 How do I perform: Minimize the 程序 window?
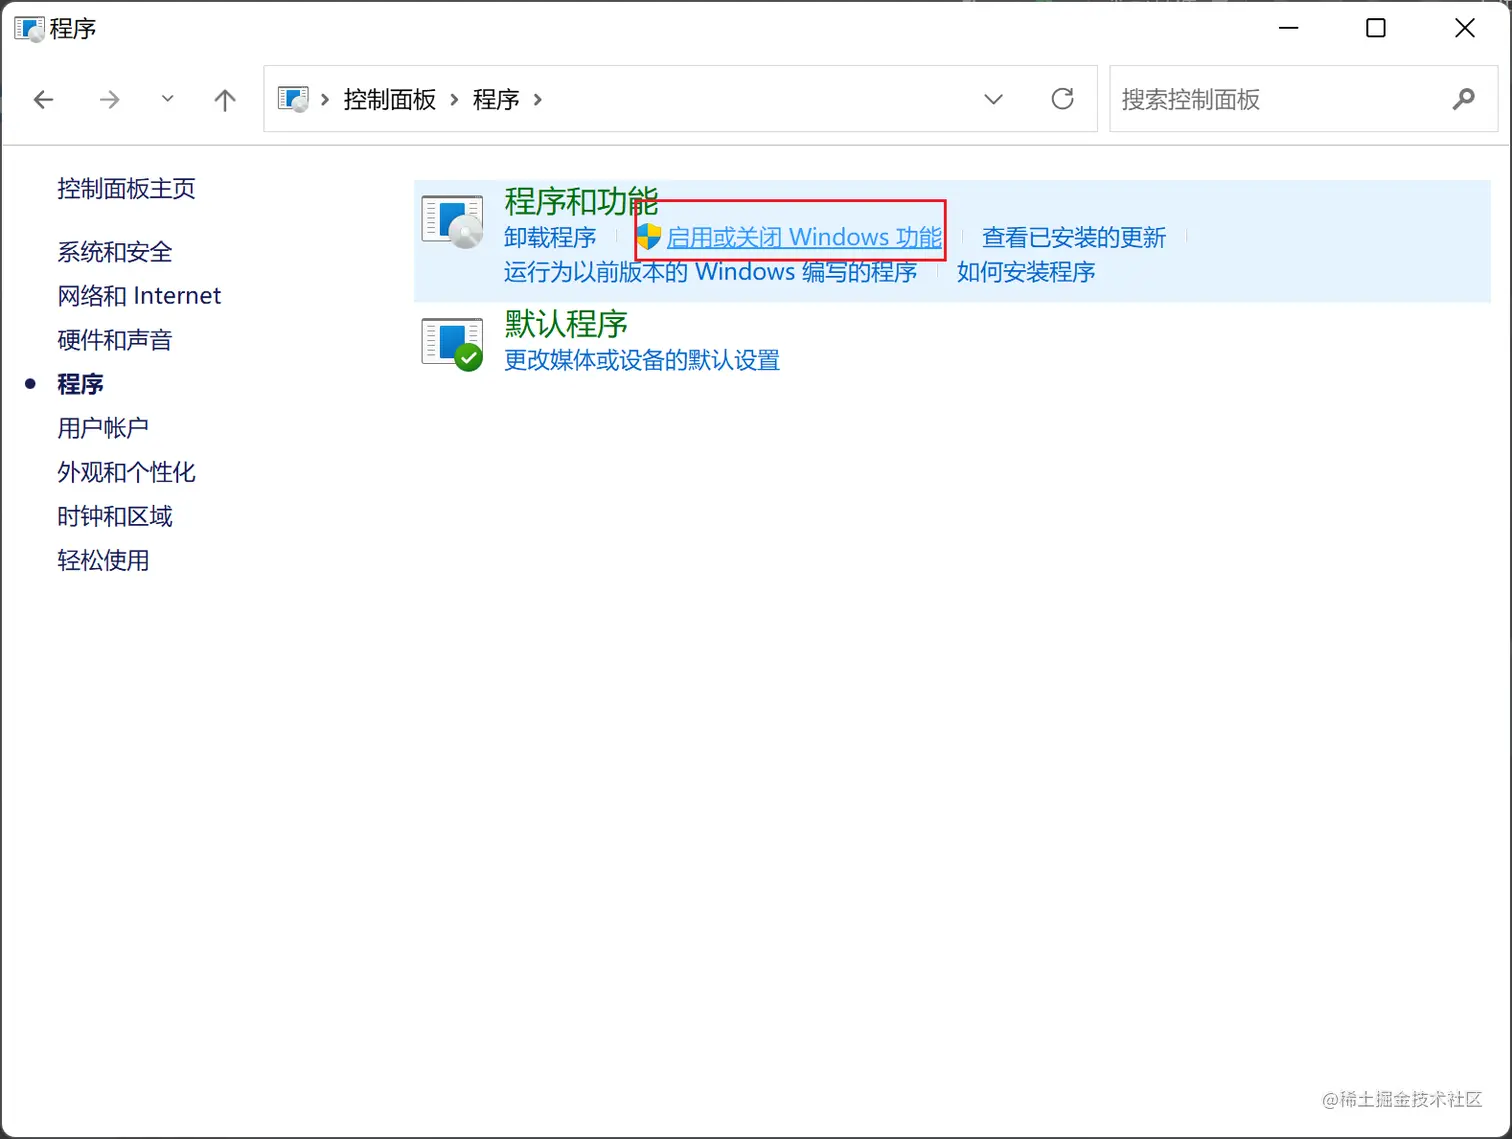click(x=1289, y=28)
